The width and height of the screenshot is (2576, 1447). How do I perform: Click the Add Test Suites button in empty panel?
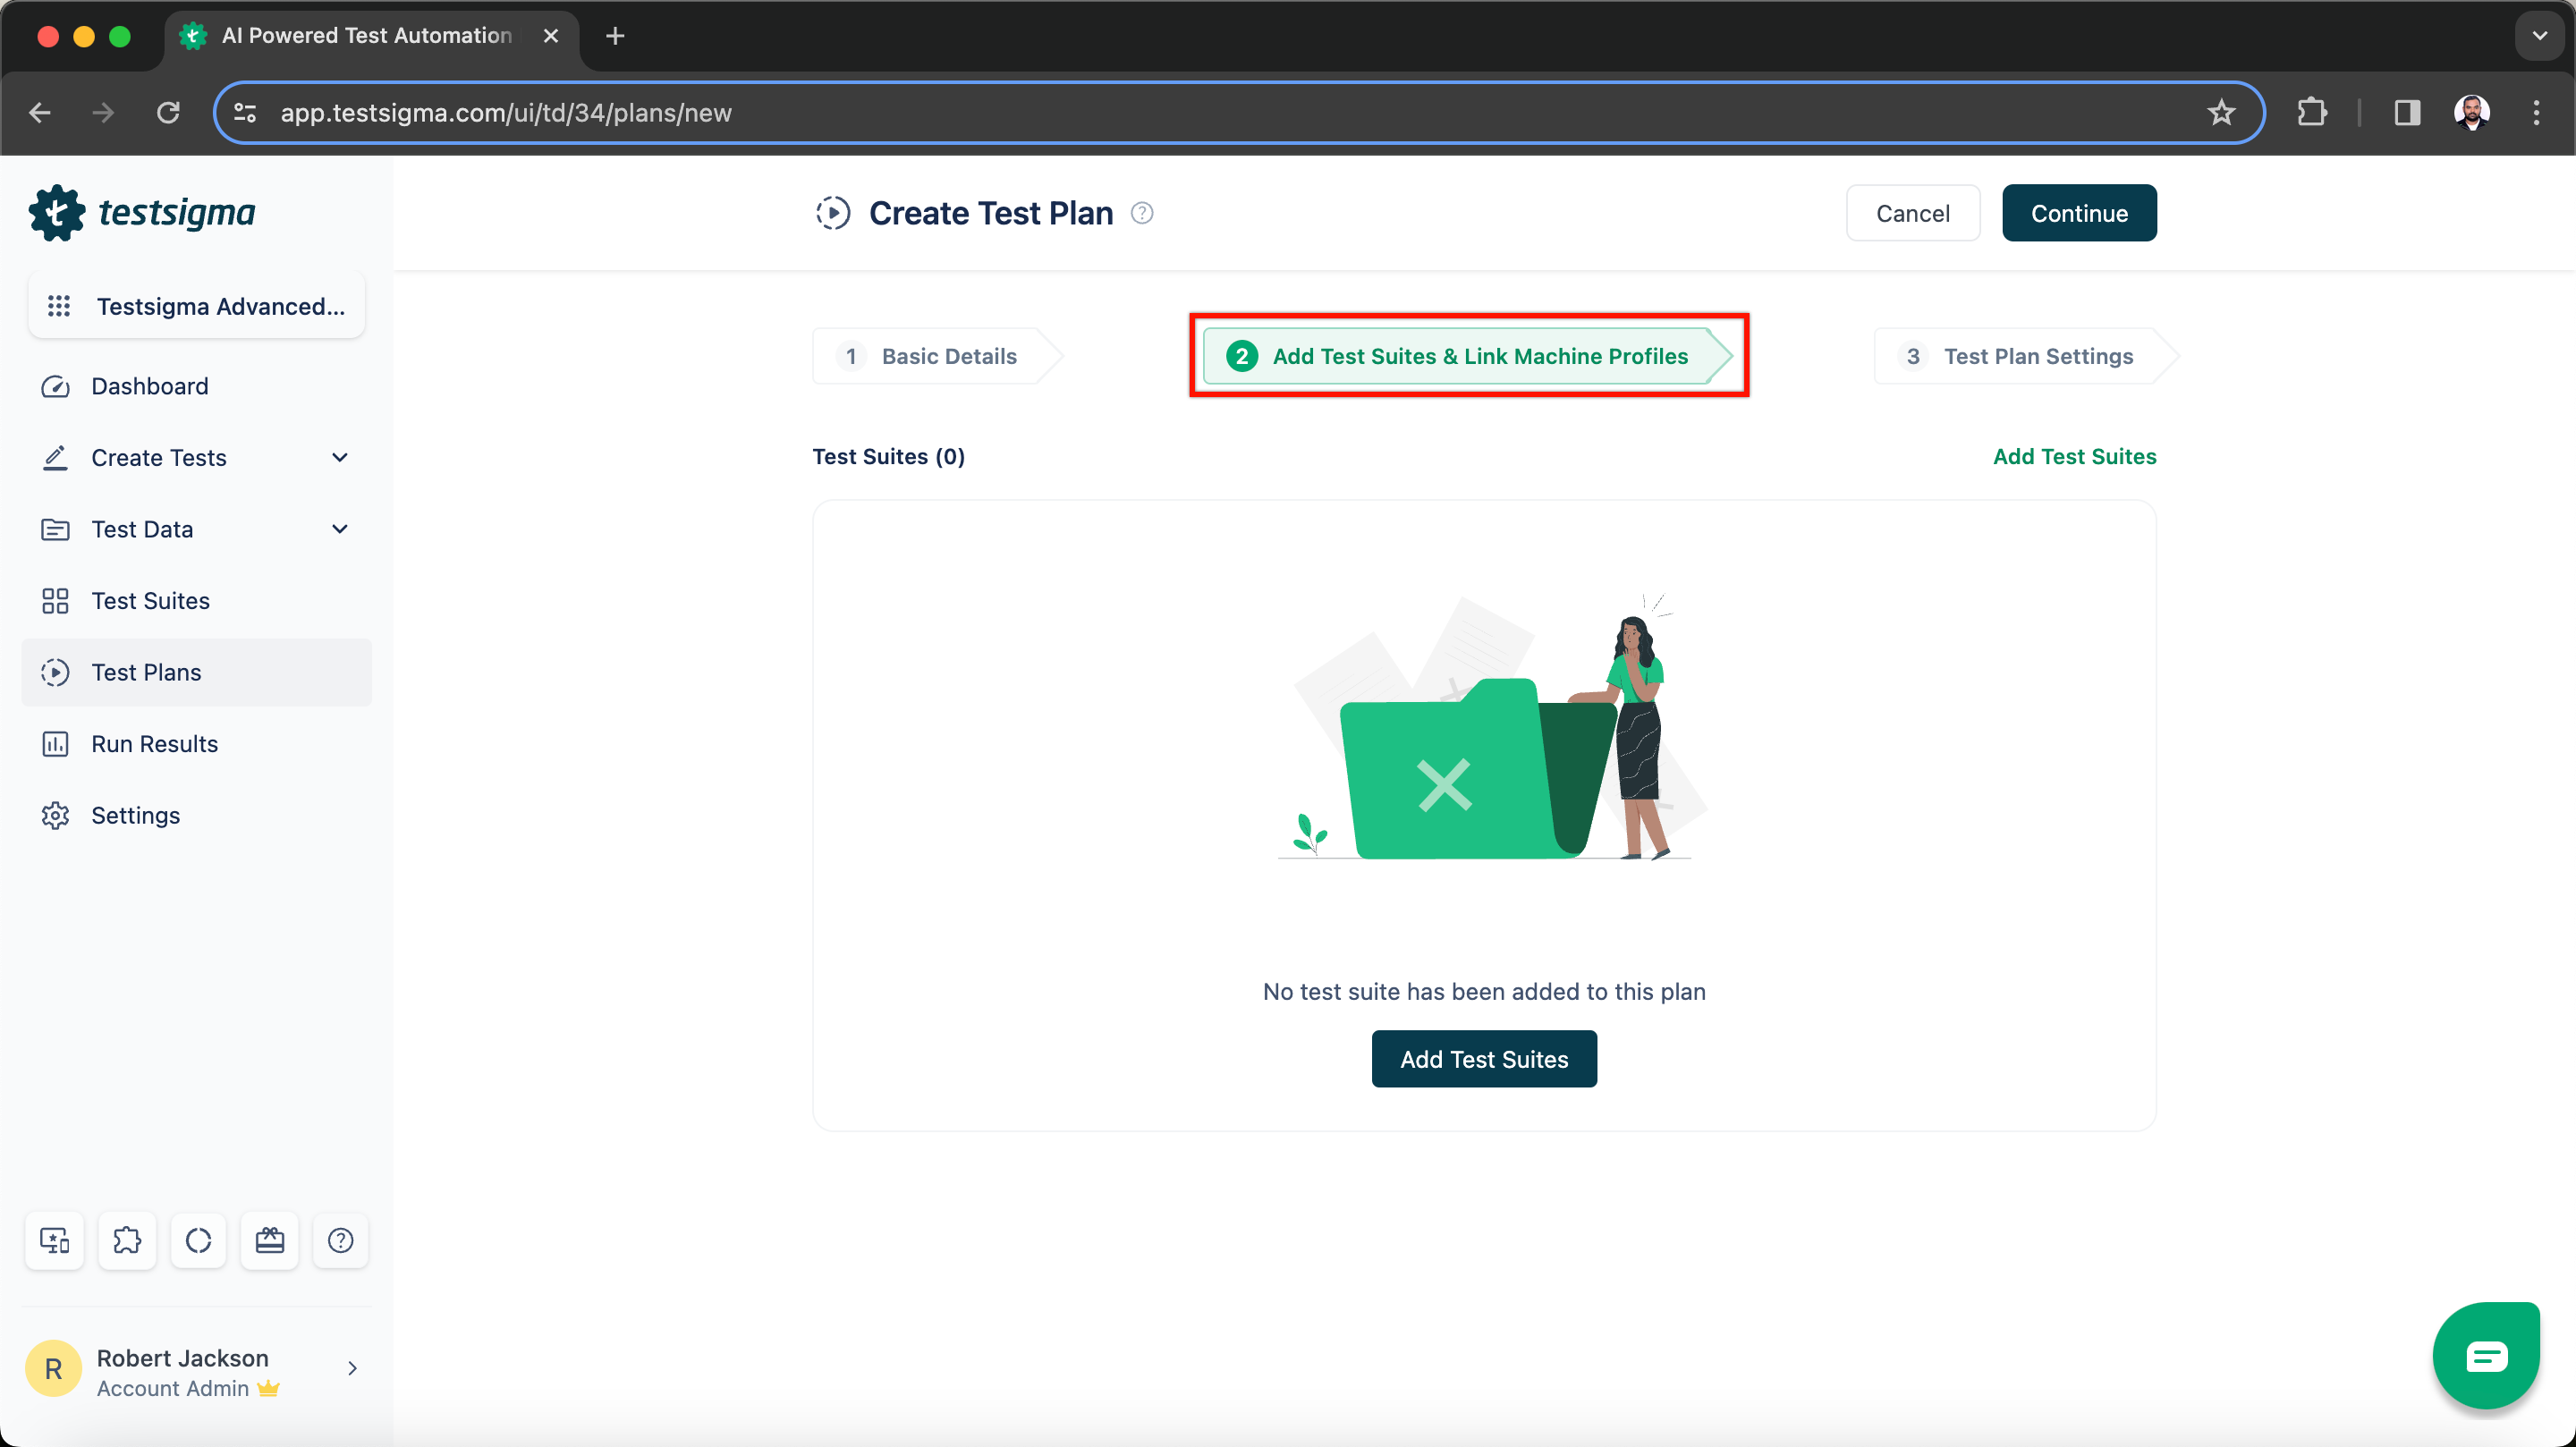click(1484, 1059)
